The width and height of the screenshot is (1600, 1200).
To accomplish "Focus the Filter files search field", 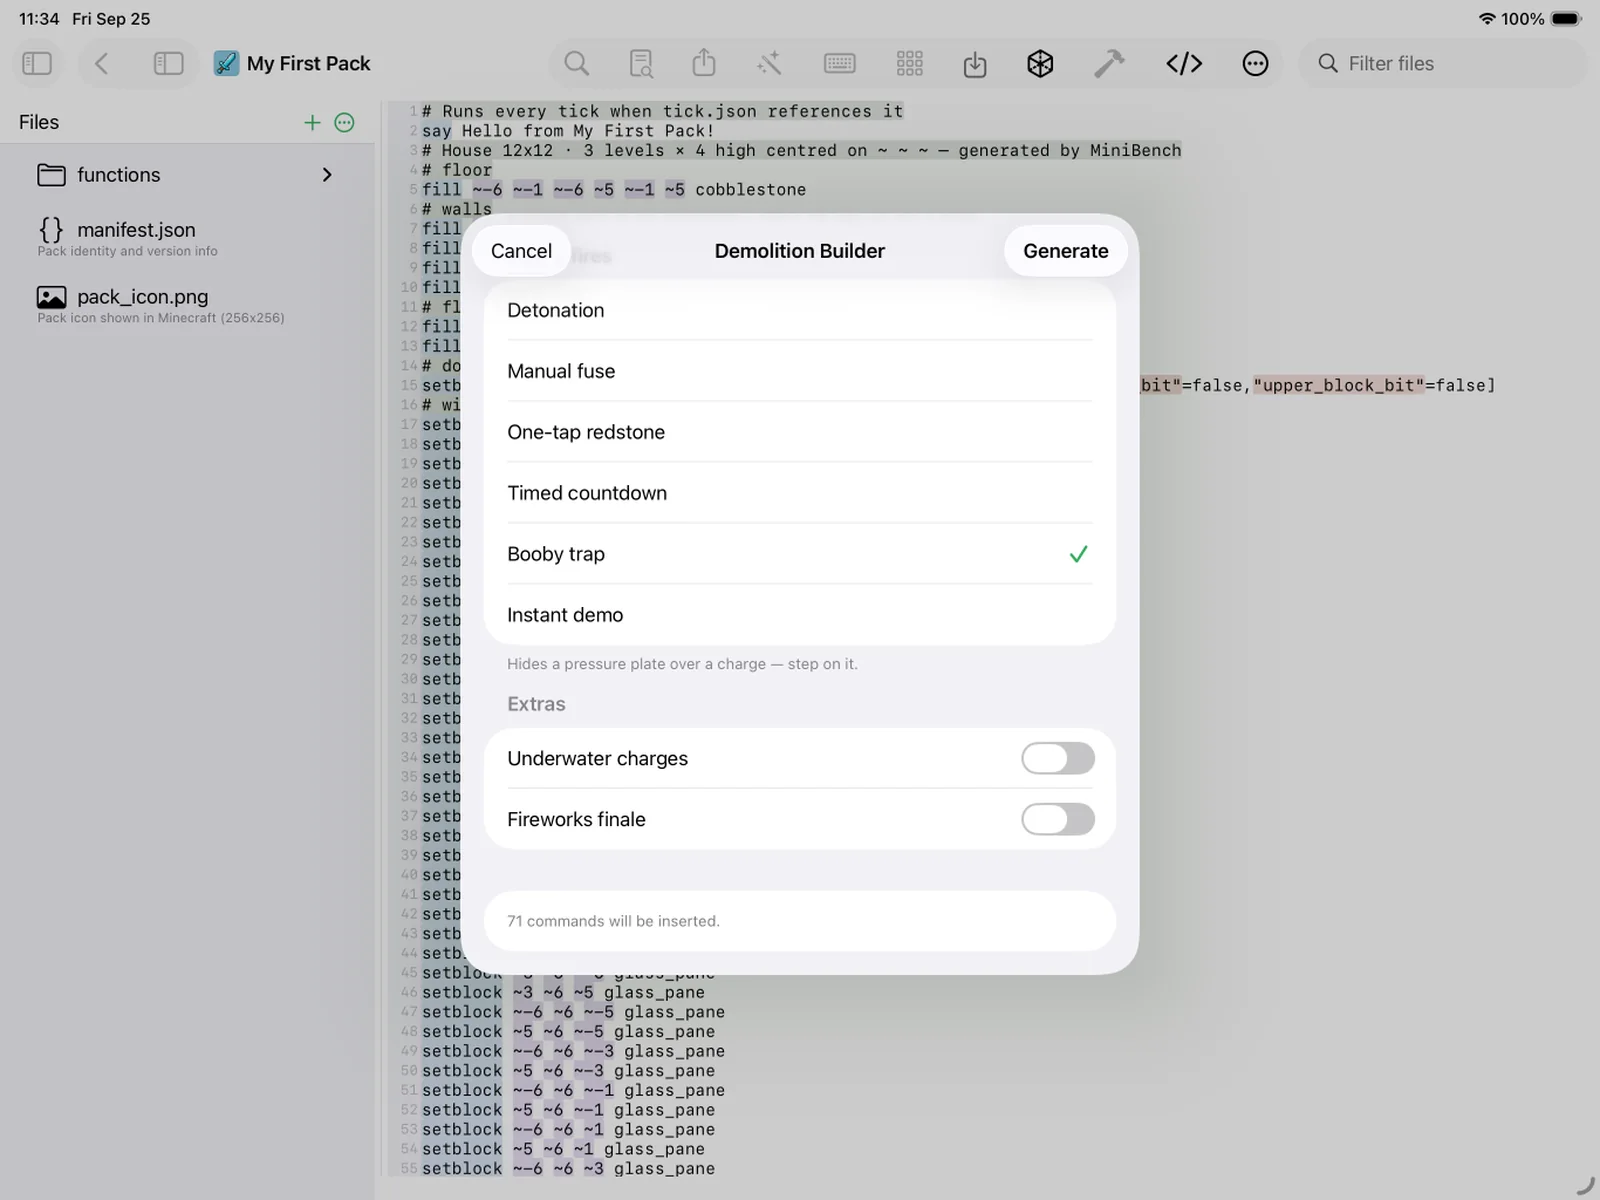I will point(1444,64).
